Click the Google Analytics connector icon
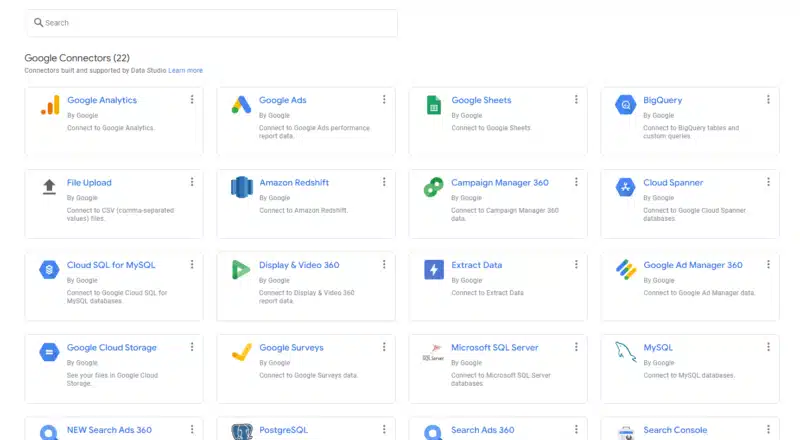 click(49, 104)
